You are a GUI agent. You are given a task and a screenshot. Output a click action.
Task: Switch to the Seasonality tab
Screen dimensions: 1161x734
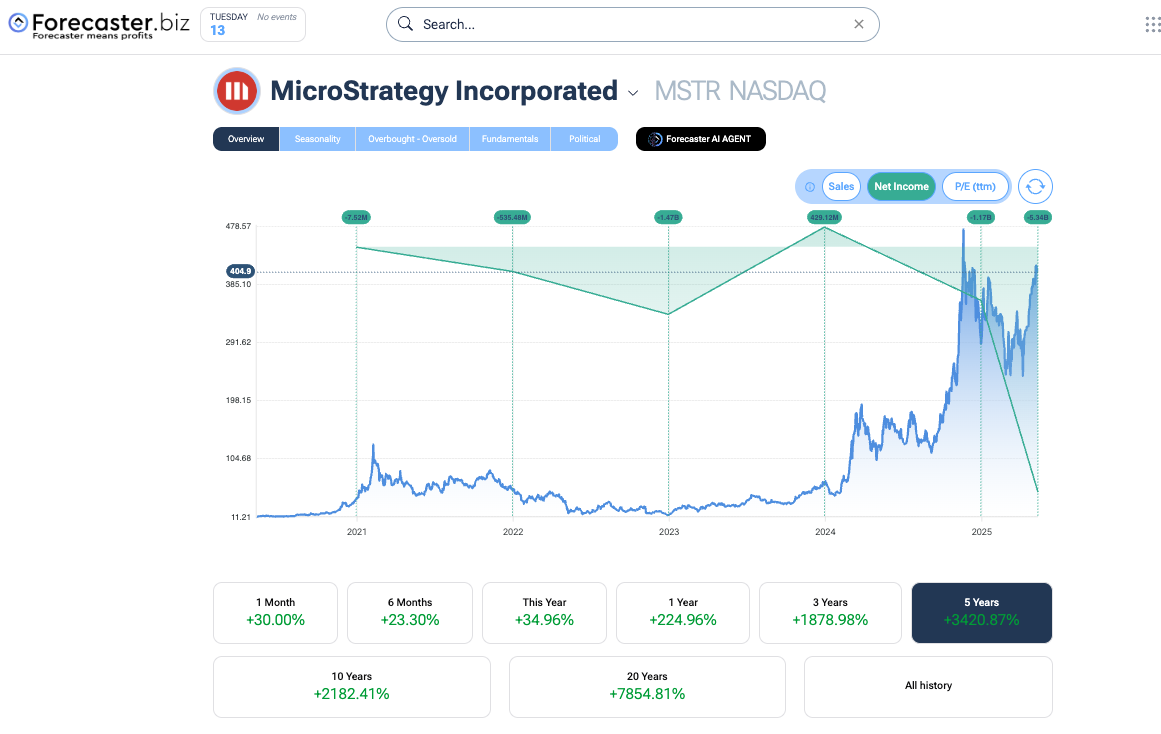(x=317, y=139)
